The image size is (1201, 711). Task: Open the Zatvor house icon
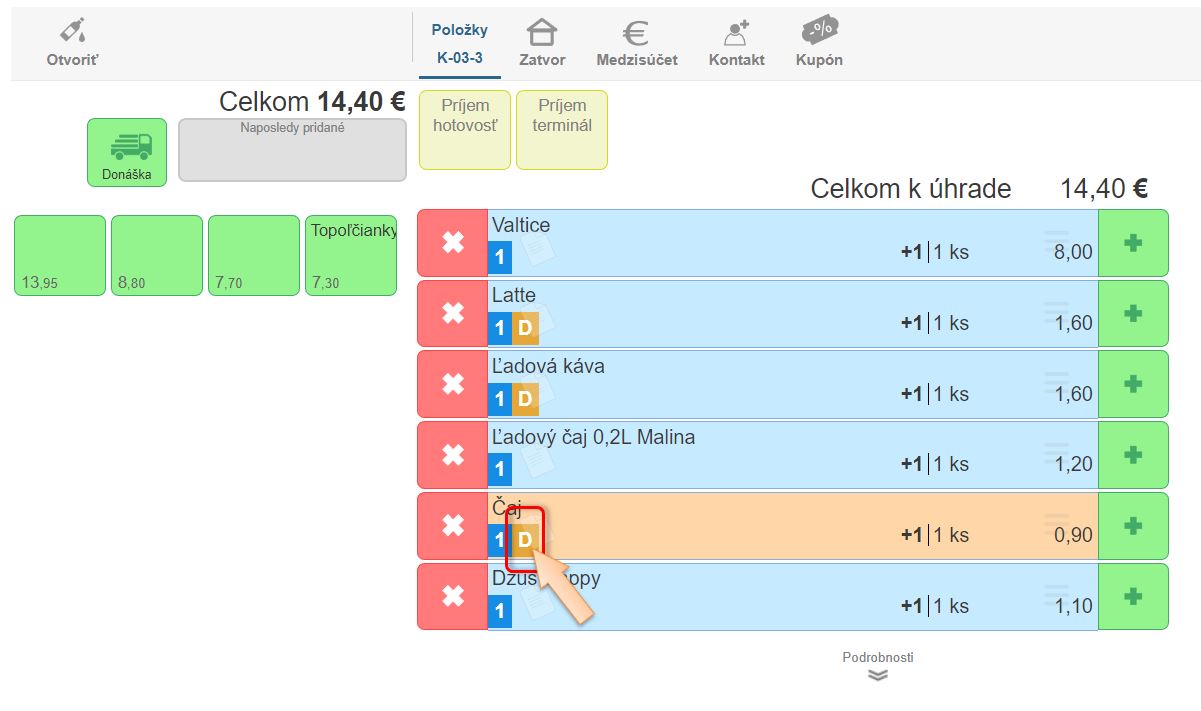(542, 33)
